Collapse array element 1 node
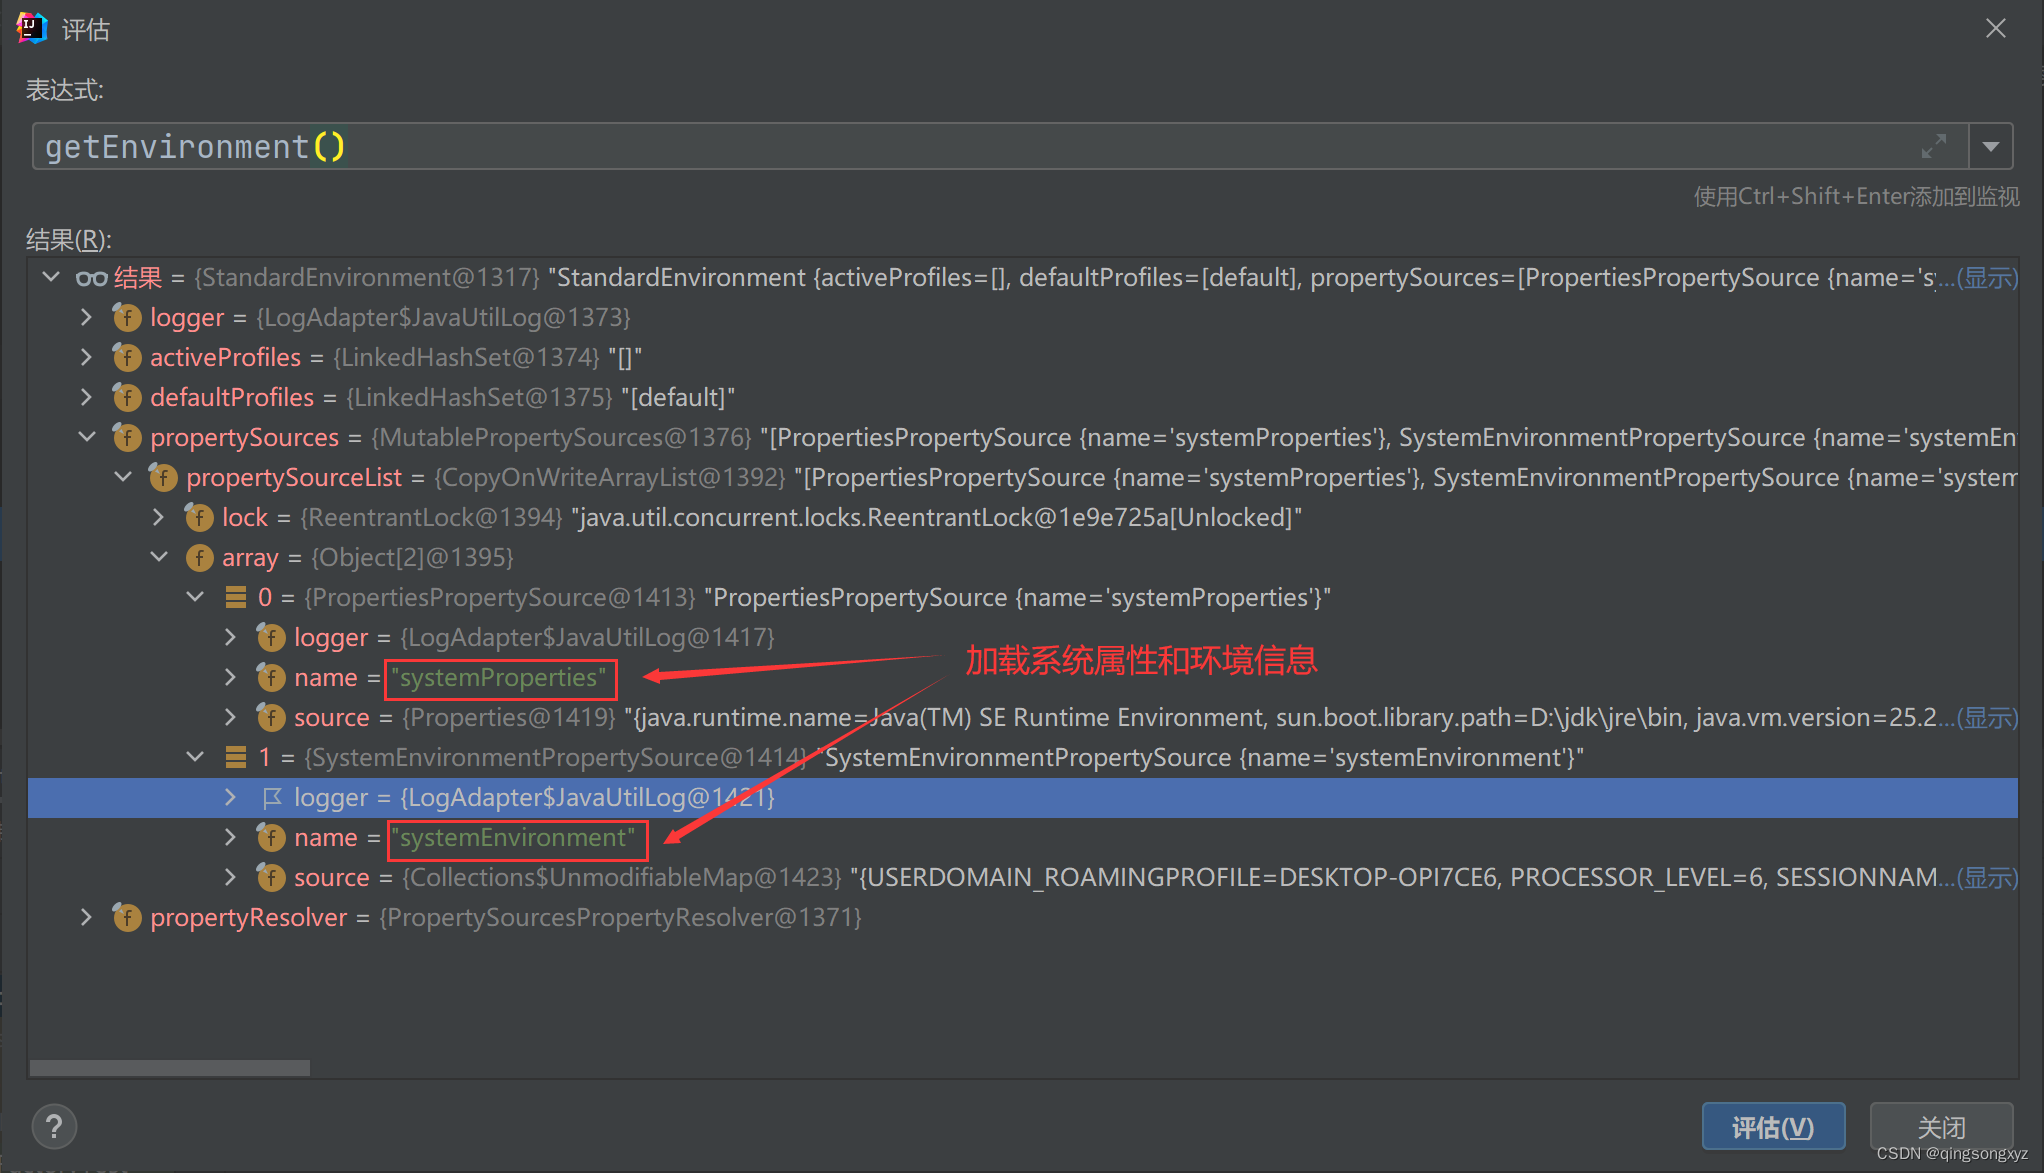2044x1173 pixels. (195, 757)
